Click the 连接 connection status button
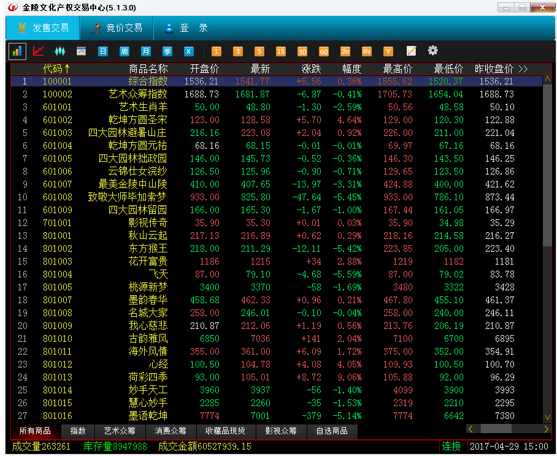The width and height of the screenshot is (557, 456). click(451, 446)
